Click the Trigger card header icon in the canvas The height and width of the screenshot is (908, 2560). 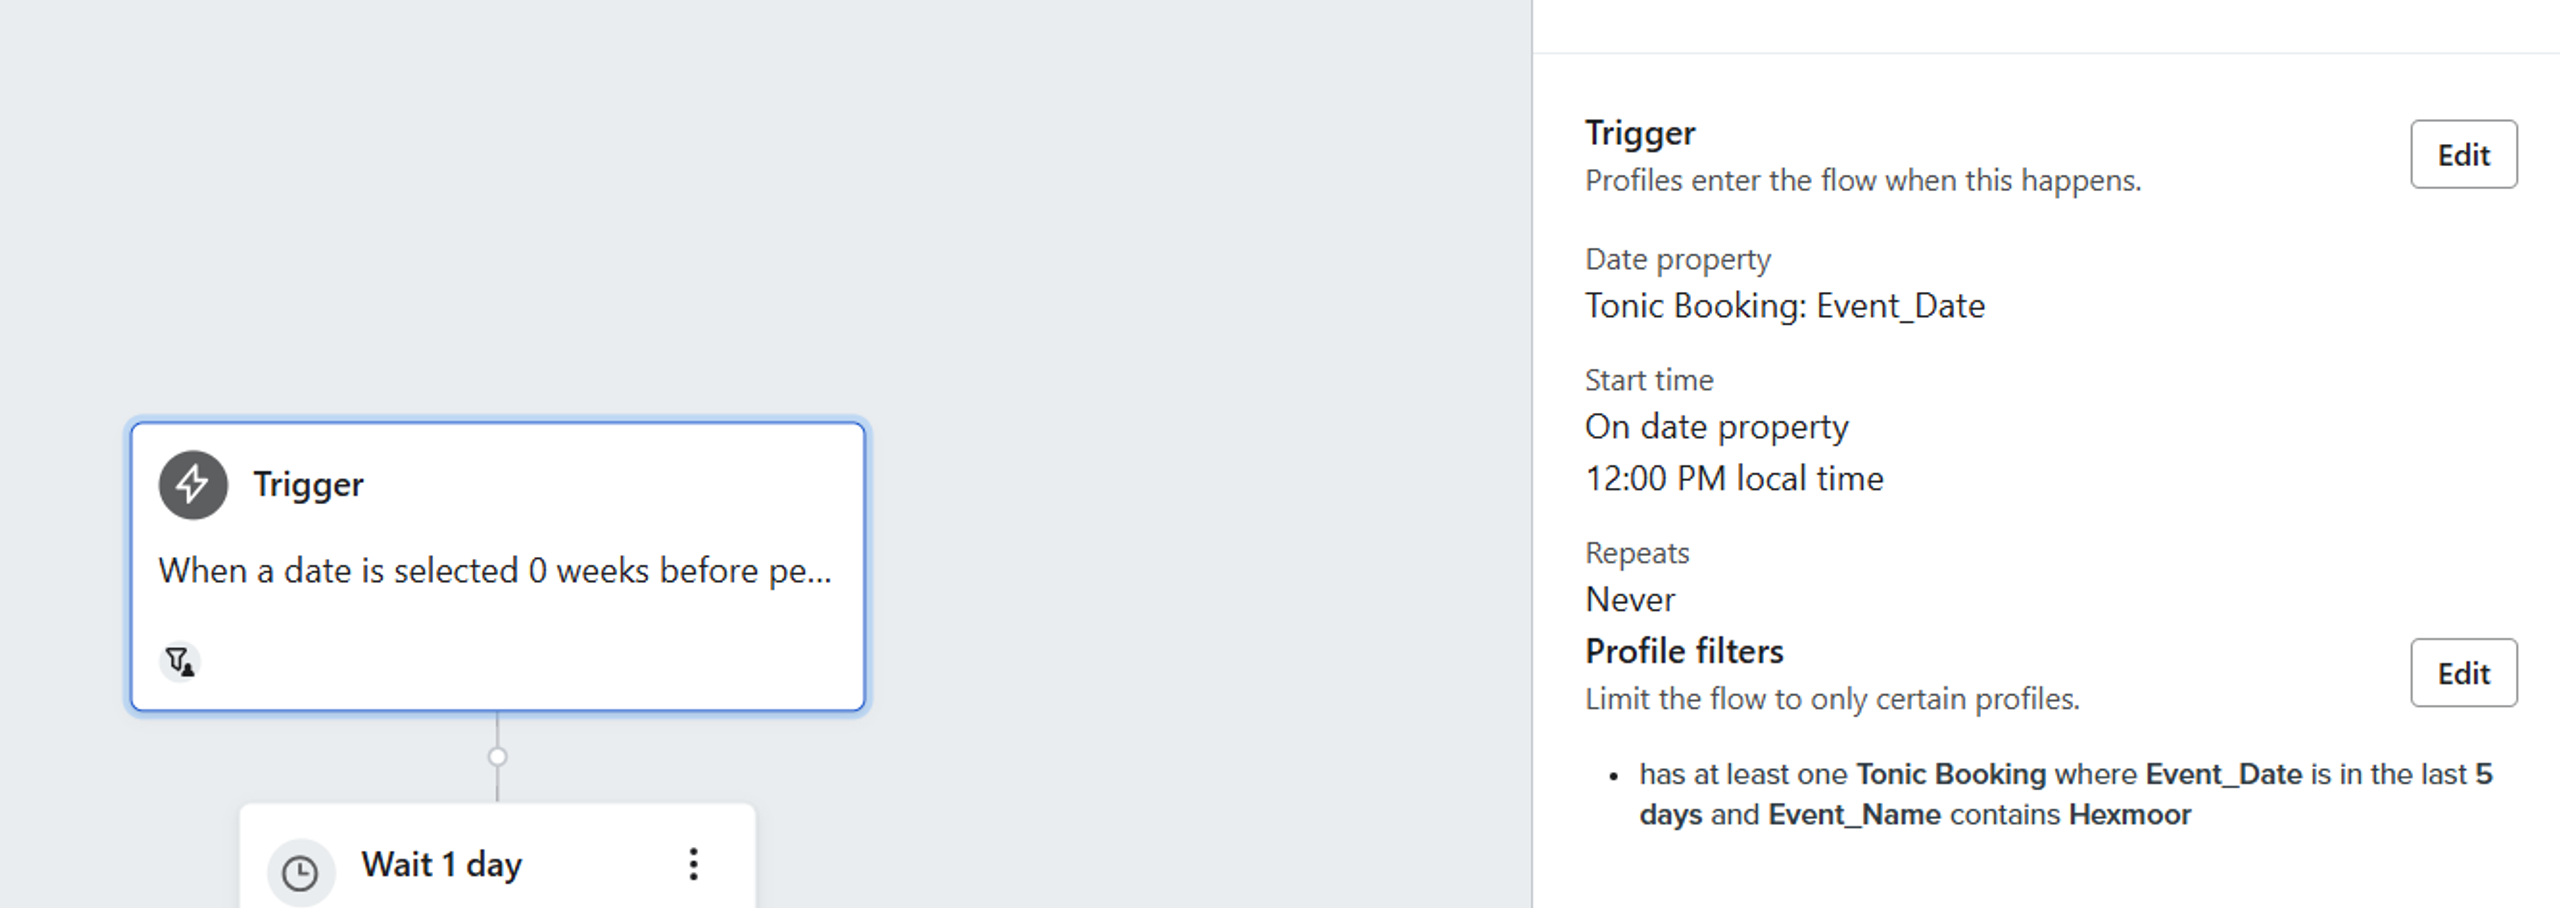[192, 485]
